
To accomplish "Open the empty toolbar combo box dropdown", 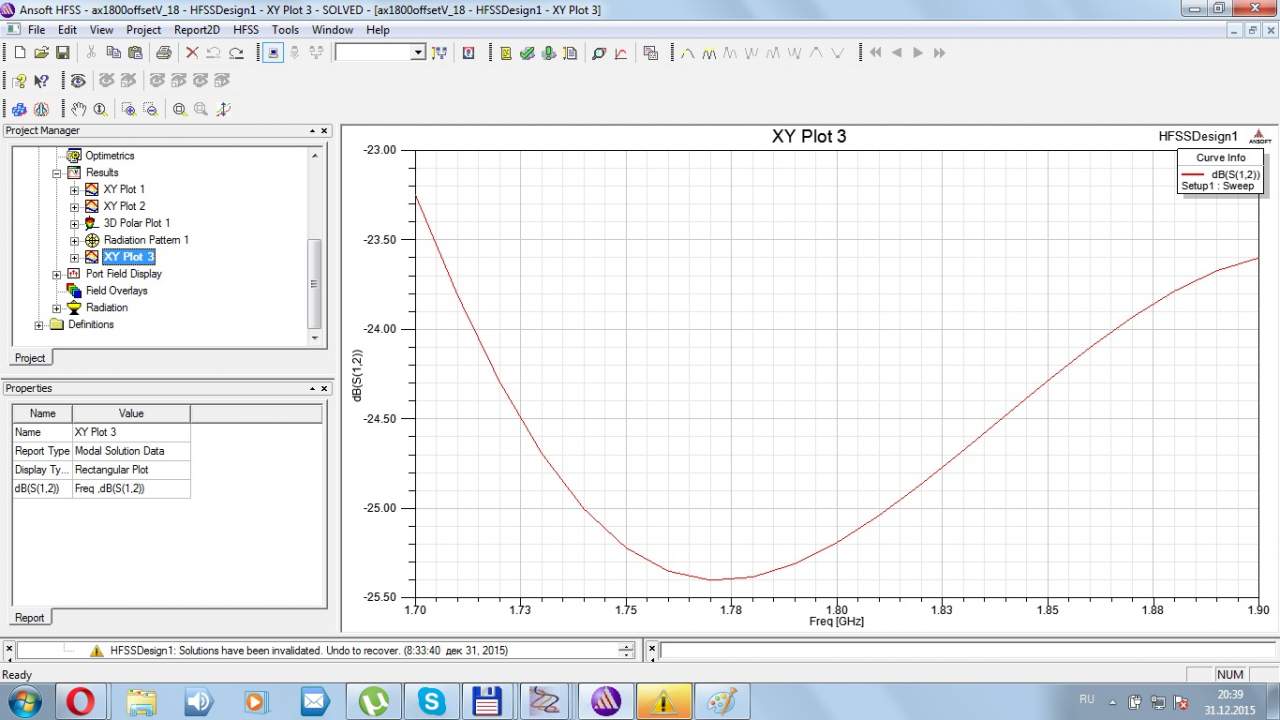I will click(418, 53).
